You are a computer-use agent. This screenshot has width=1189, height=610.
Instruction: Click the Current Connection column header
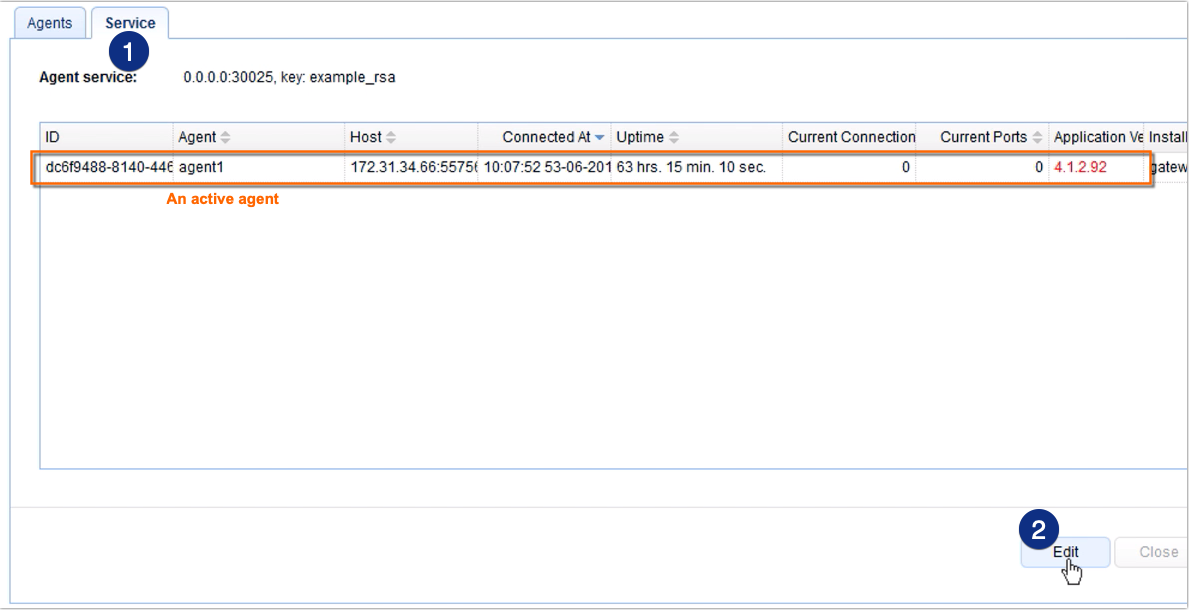850,137
